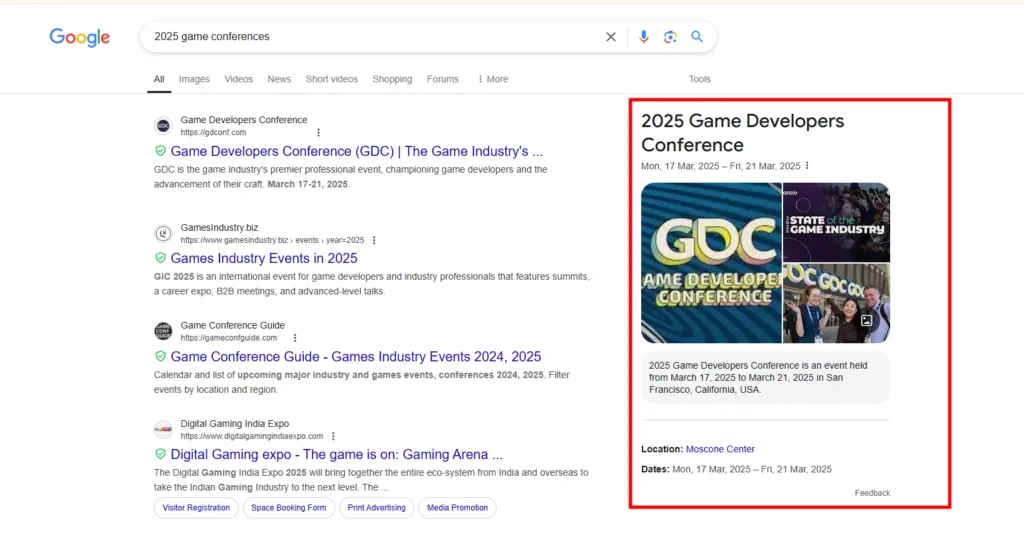Screen dimensions: 1024x542
Task: Switch to the Images tab
Action: click(194, 79)
